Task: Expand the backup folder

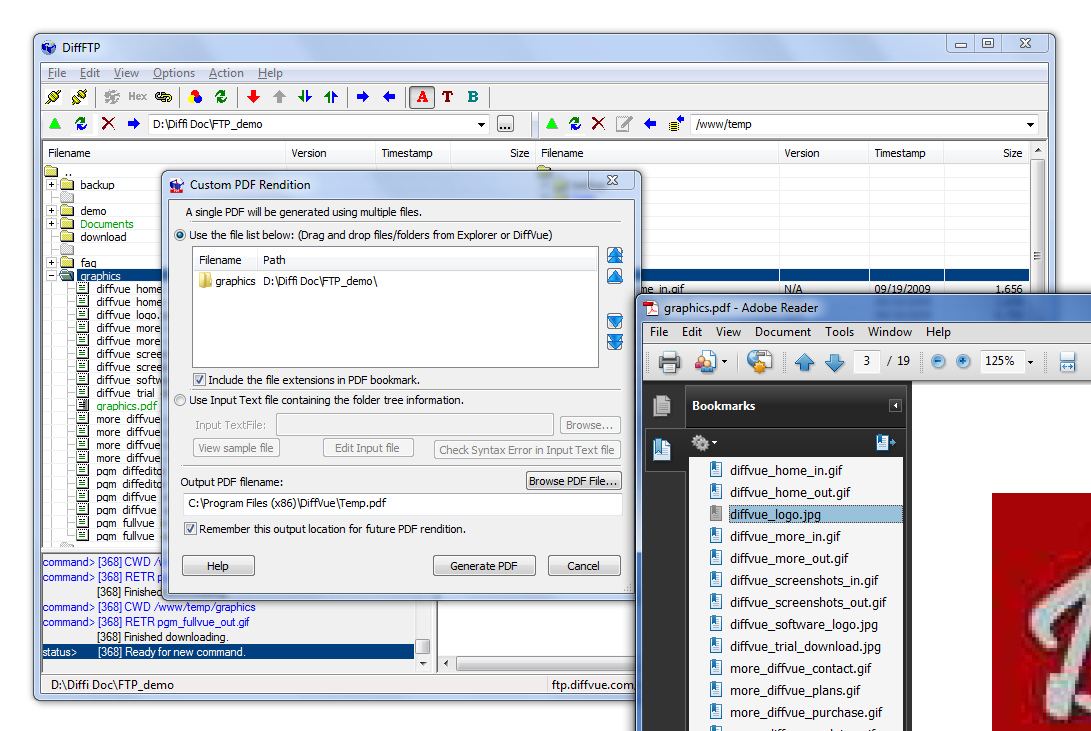Action: (x=51, y=185)
